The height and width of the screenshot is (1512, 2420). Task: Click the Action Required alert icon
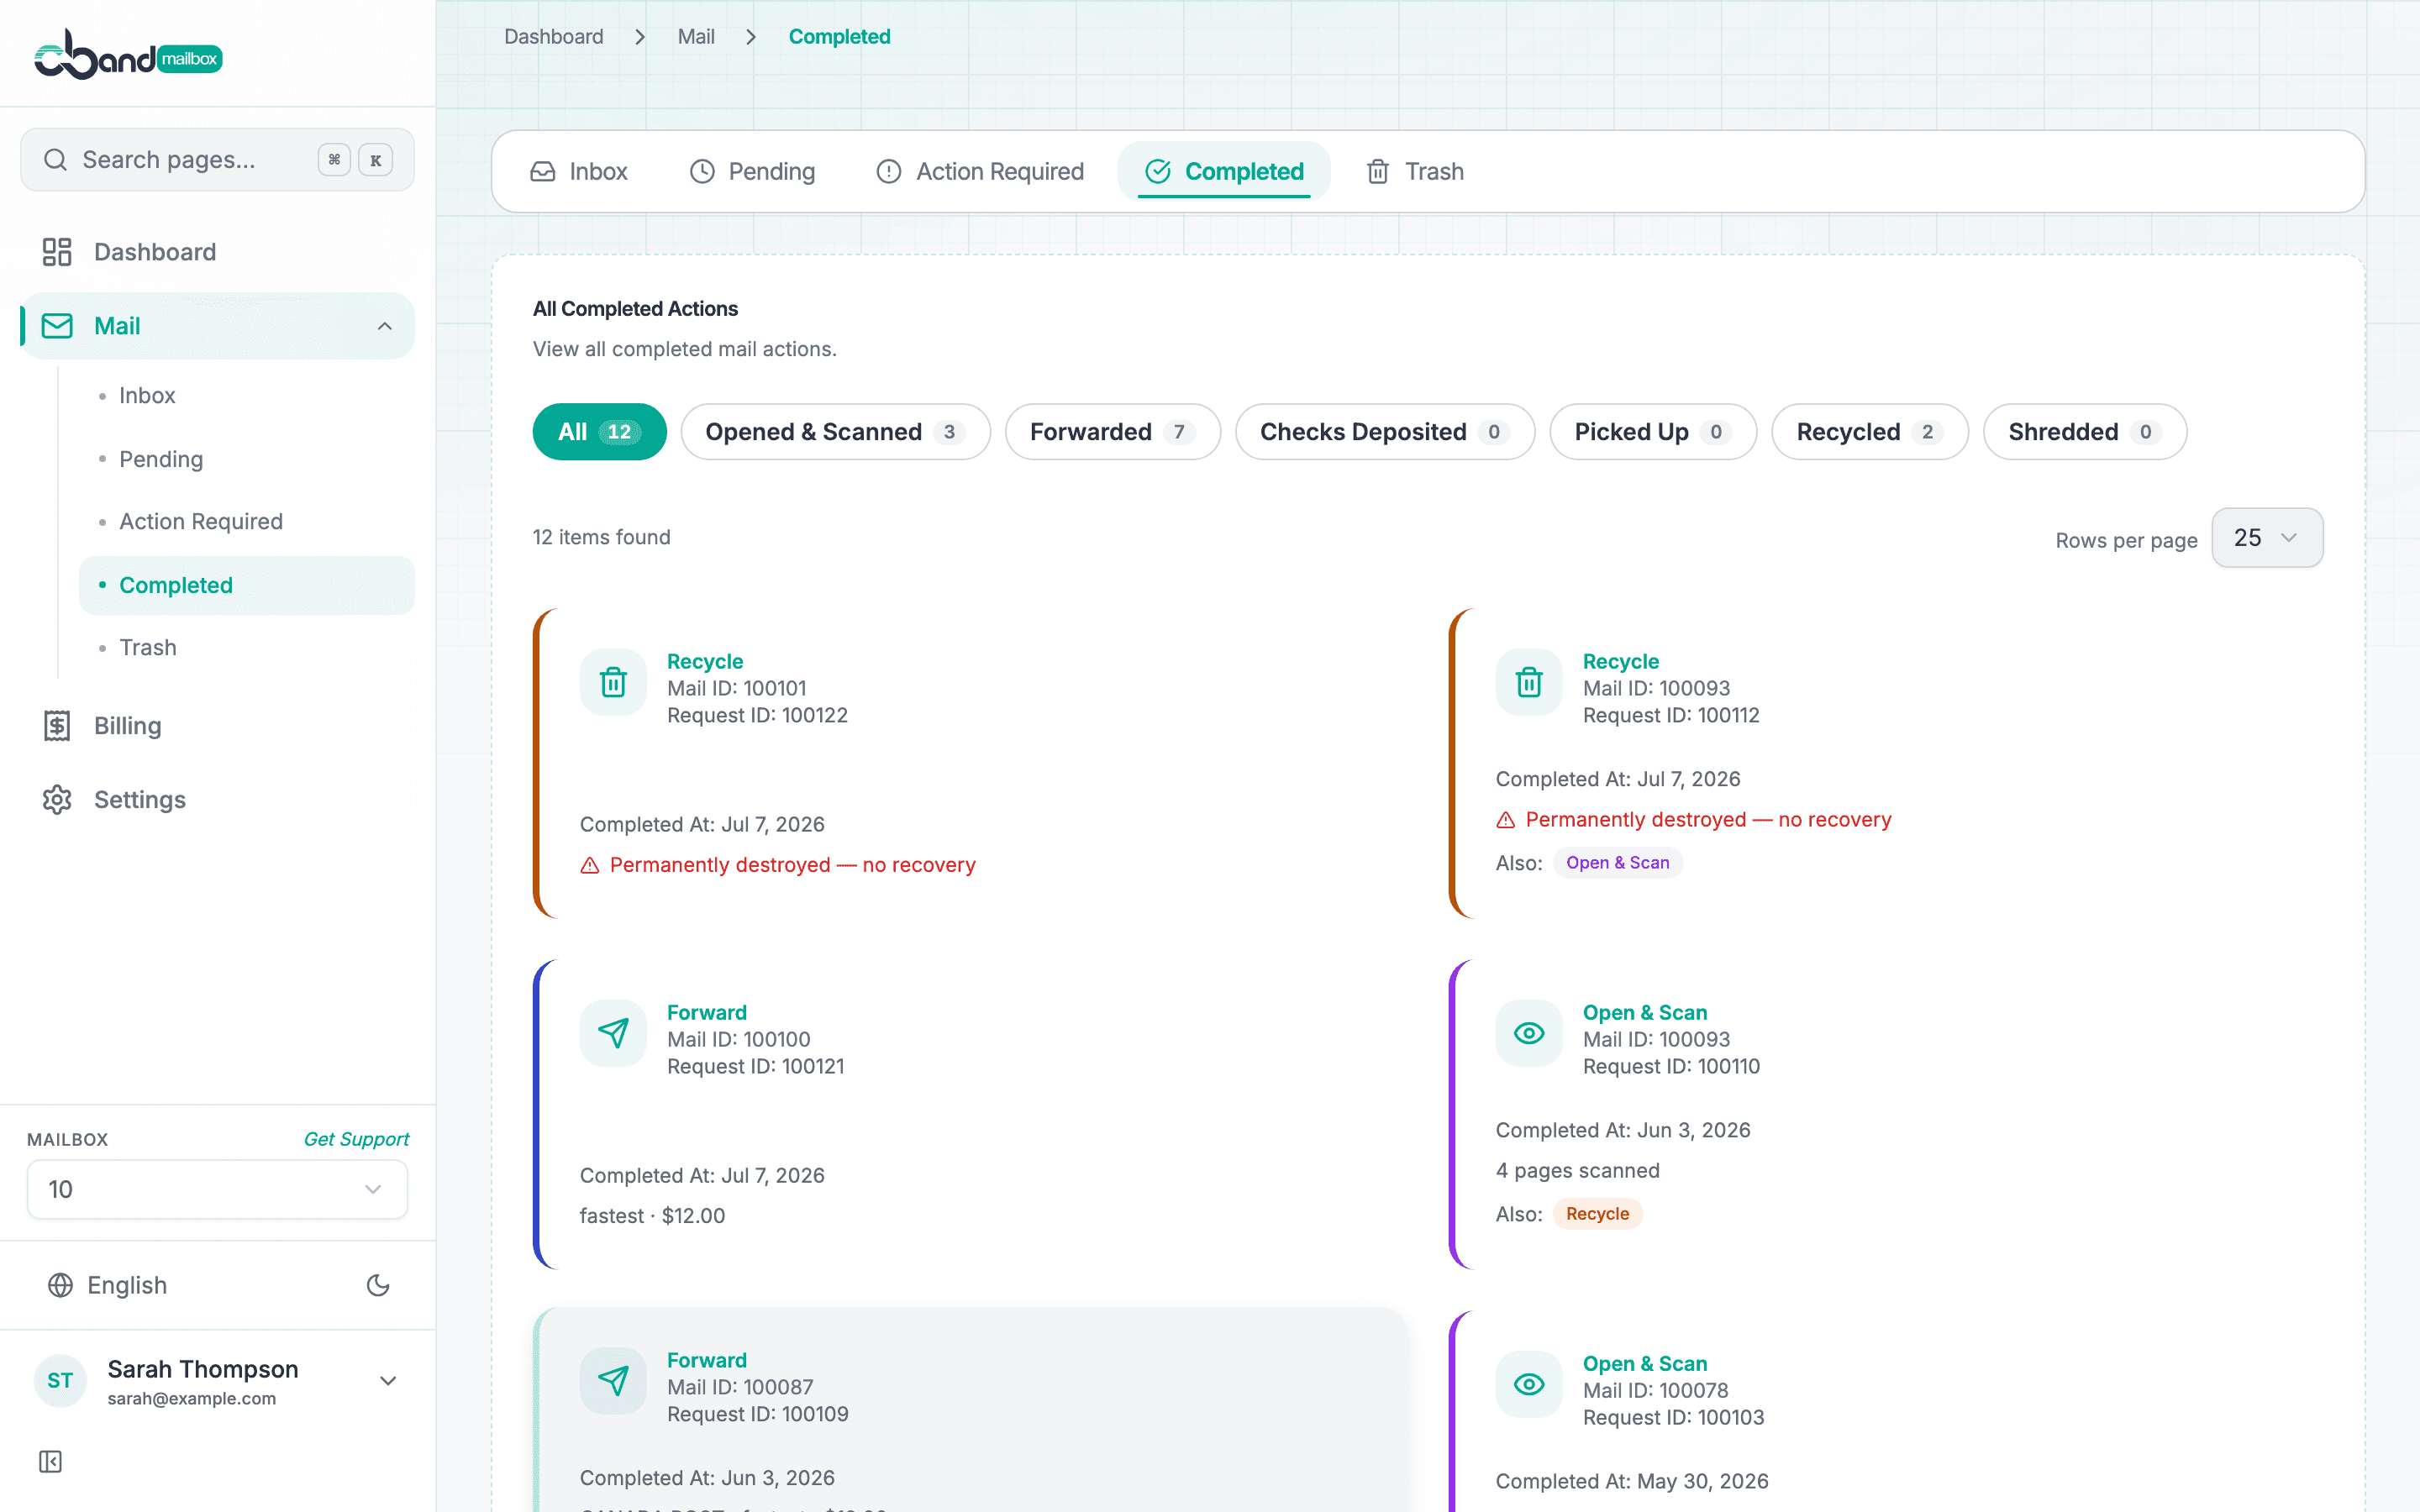point(889,172)
